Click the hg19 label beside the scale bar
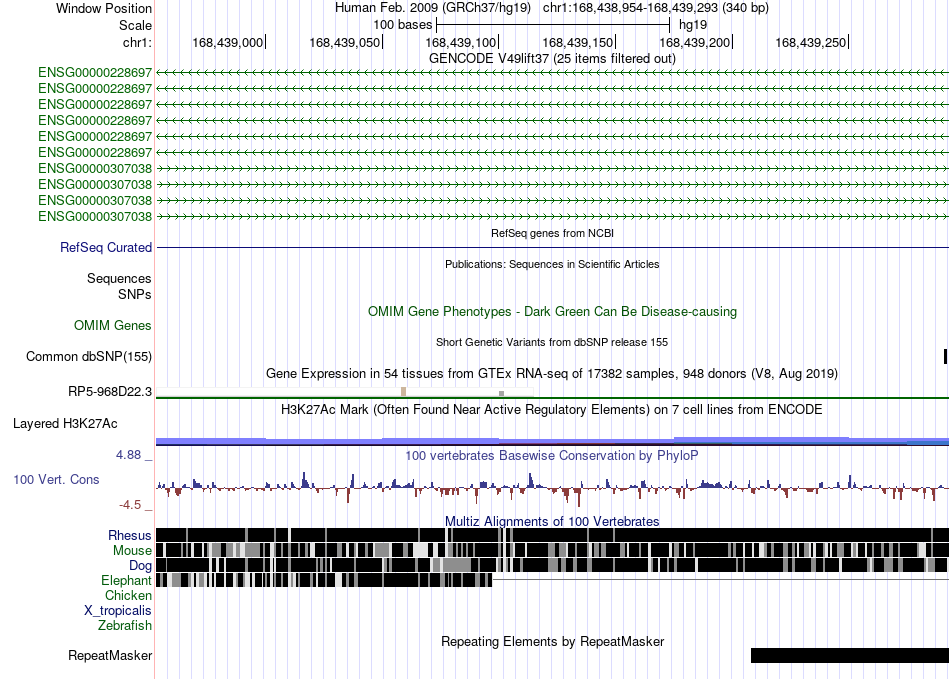The image size is (950, 679). (x=693, y=25)
